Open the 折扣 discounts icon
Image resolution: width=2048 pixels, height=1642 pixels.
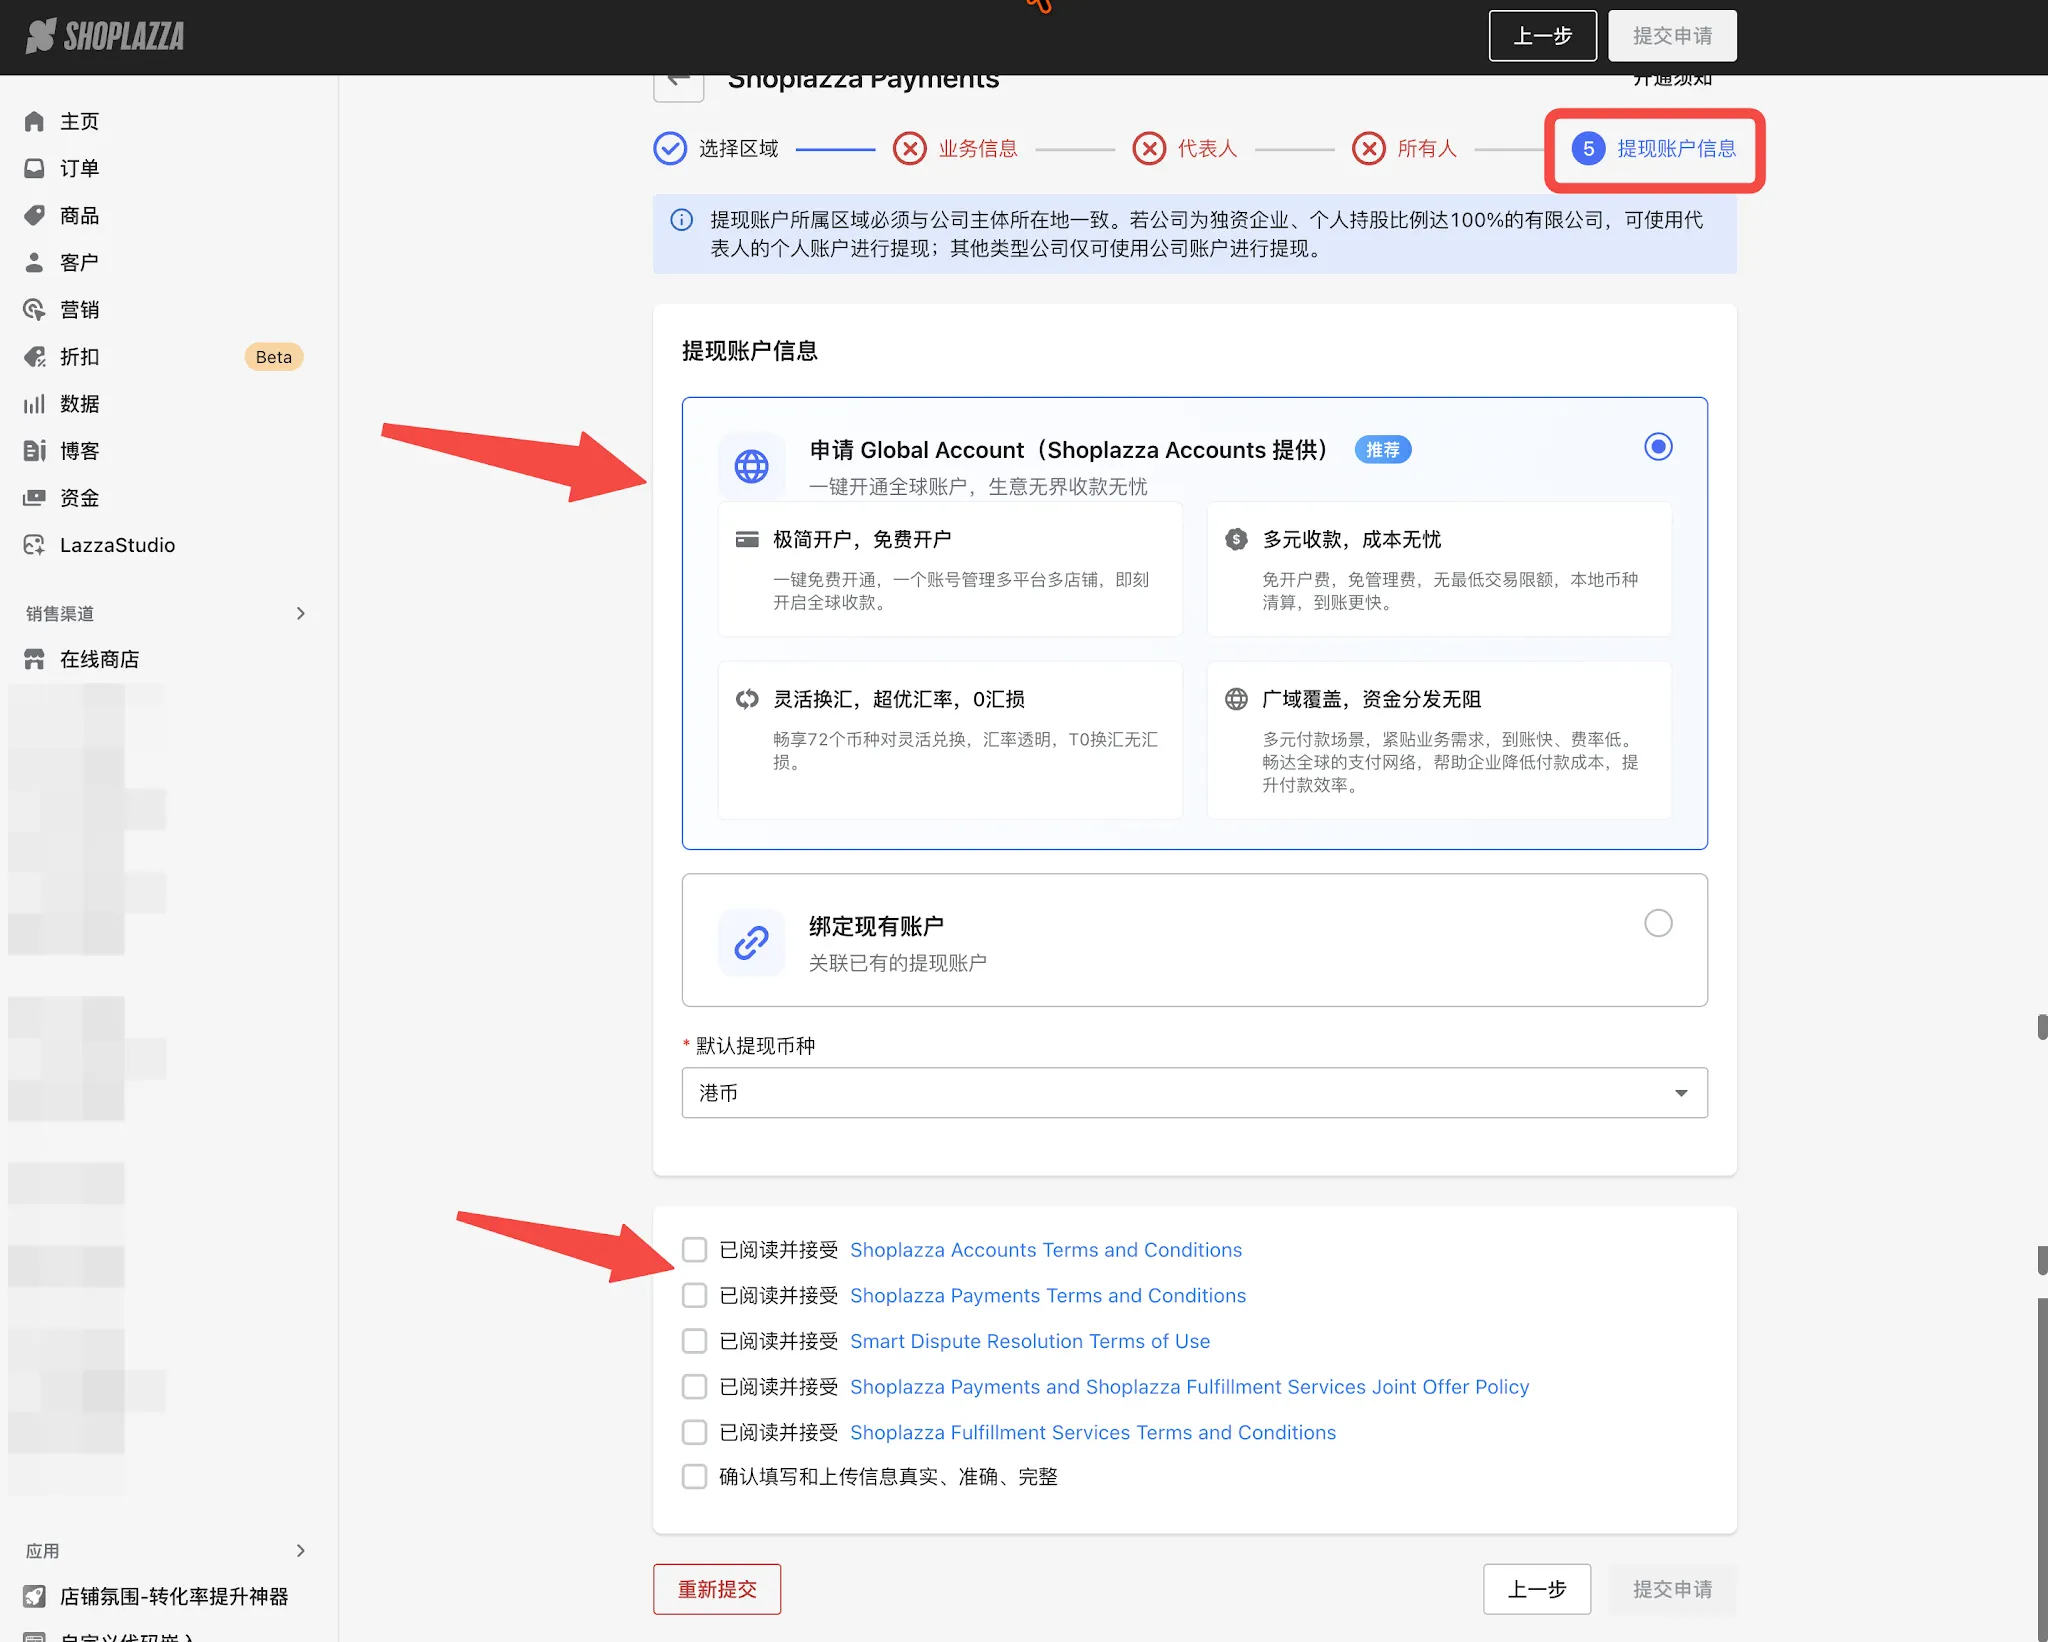tap(34, 356)
